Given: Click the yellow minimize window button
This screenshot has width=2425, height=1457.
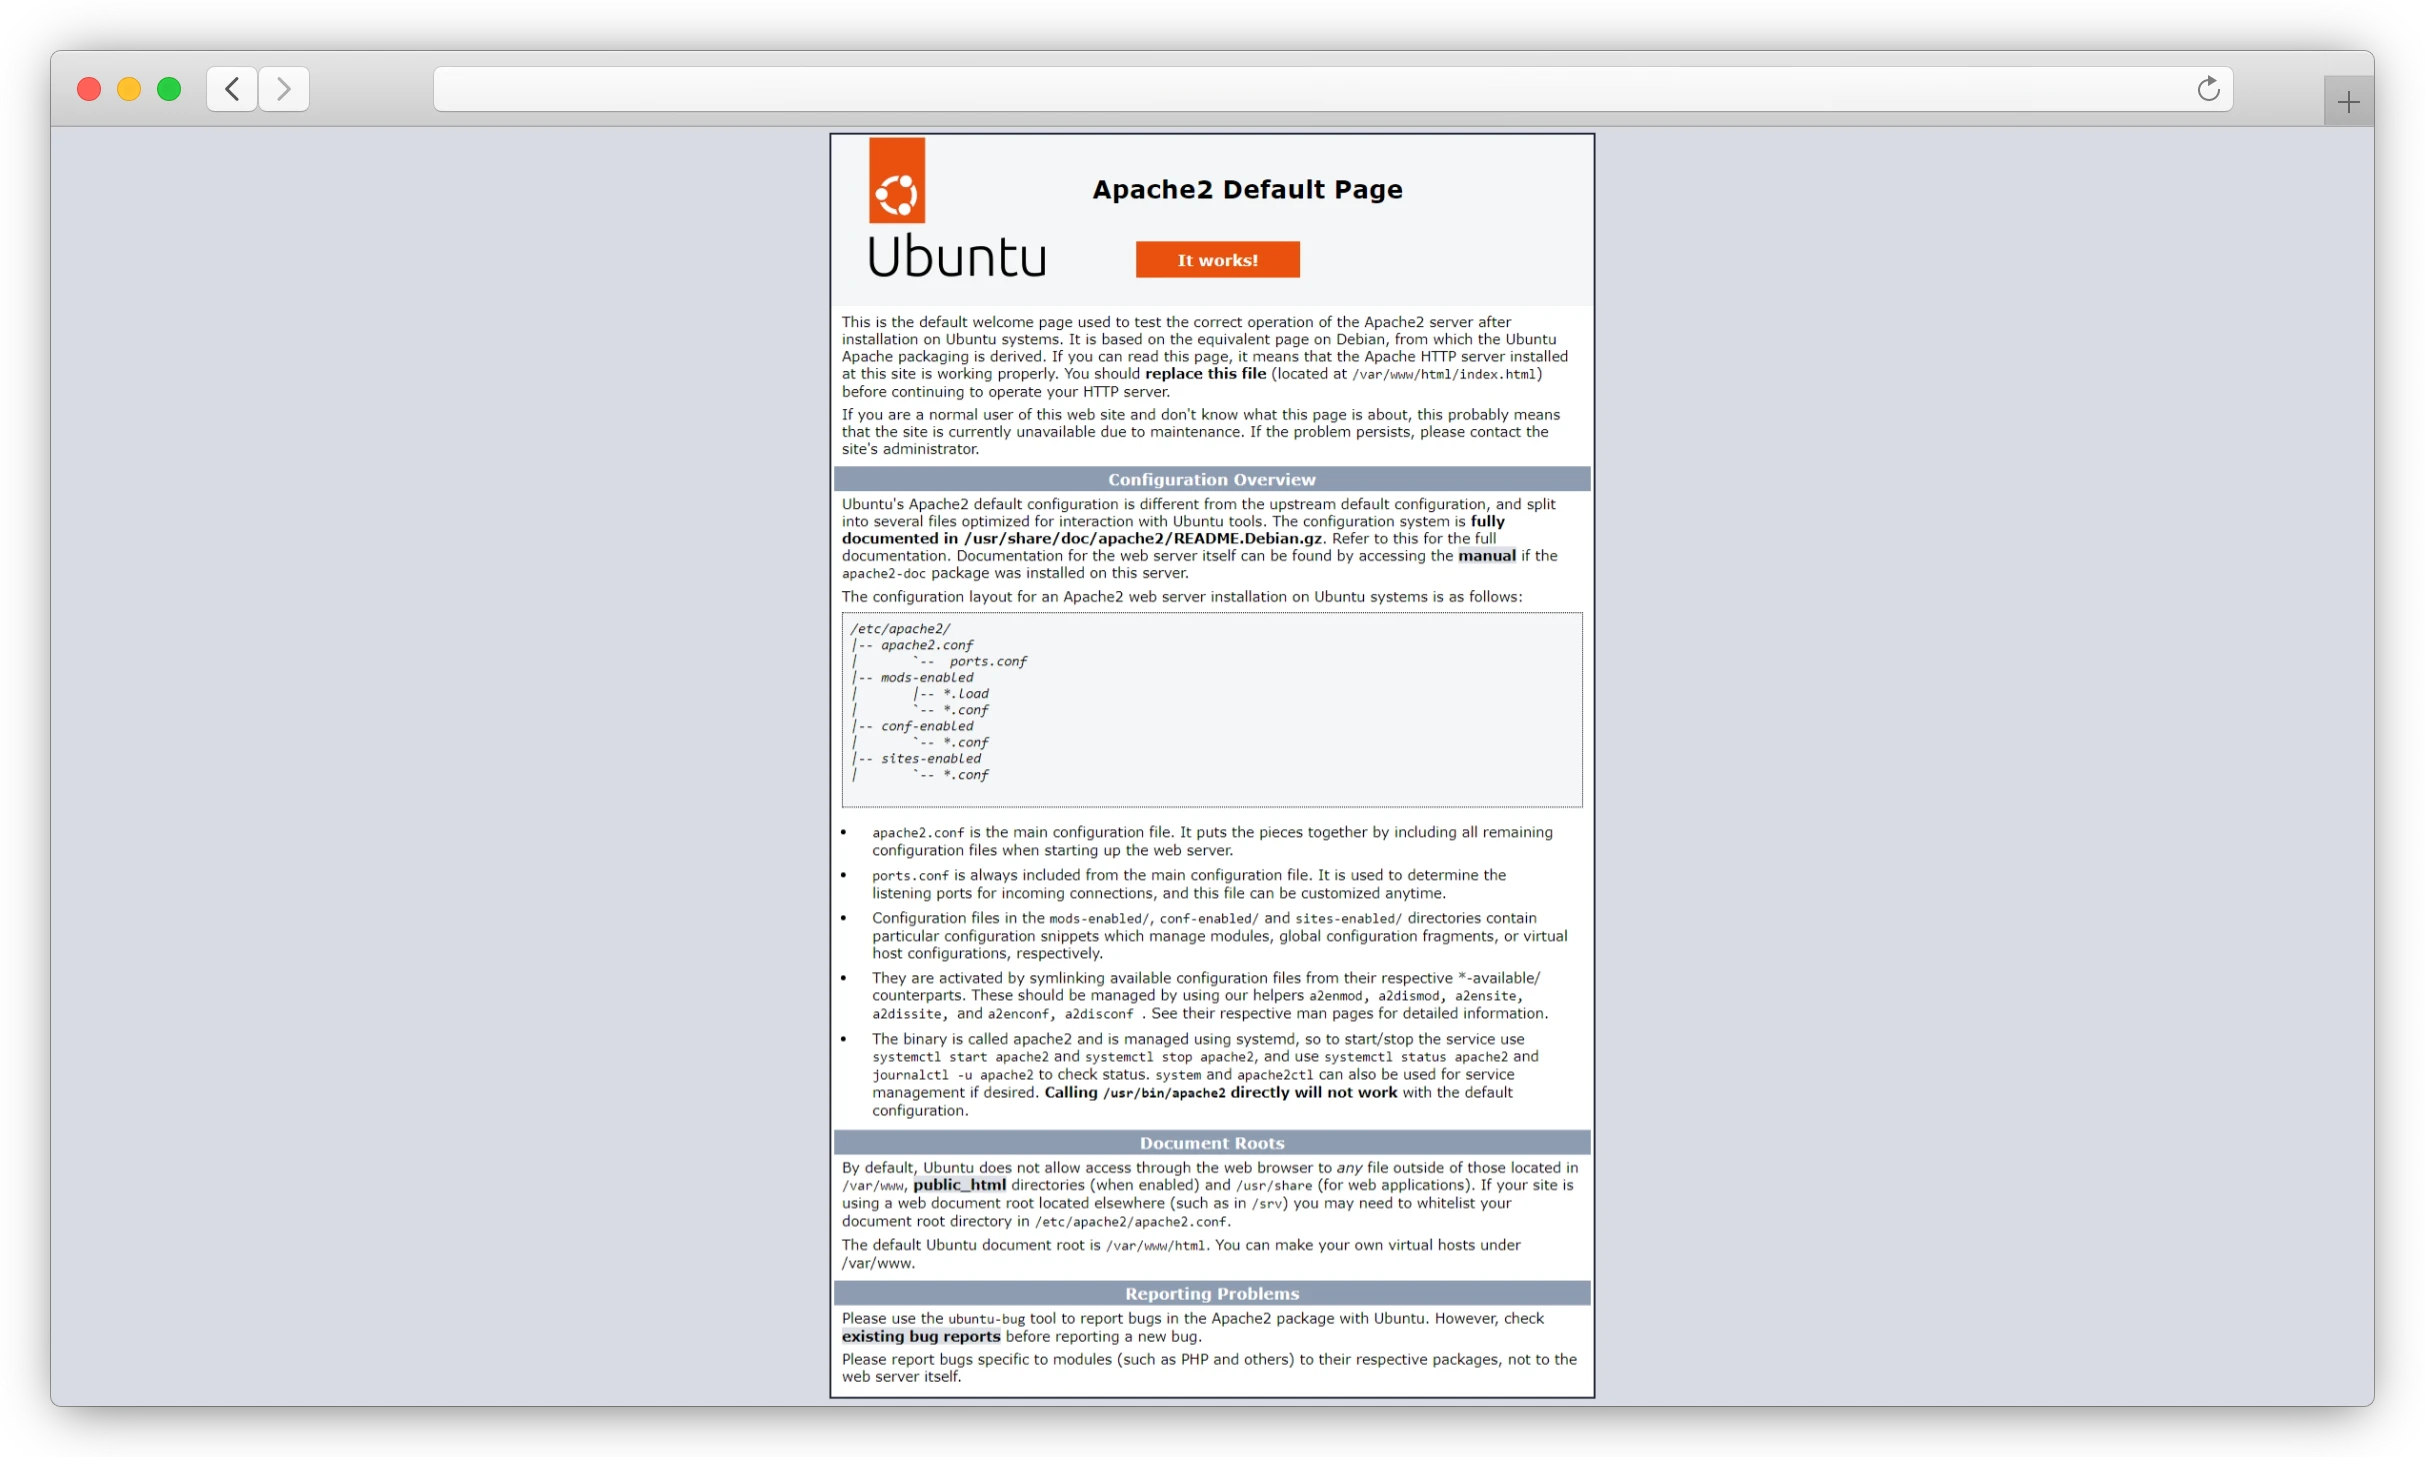Looking at the screenshot, I should (x=129, y=89).
